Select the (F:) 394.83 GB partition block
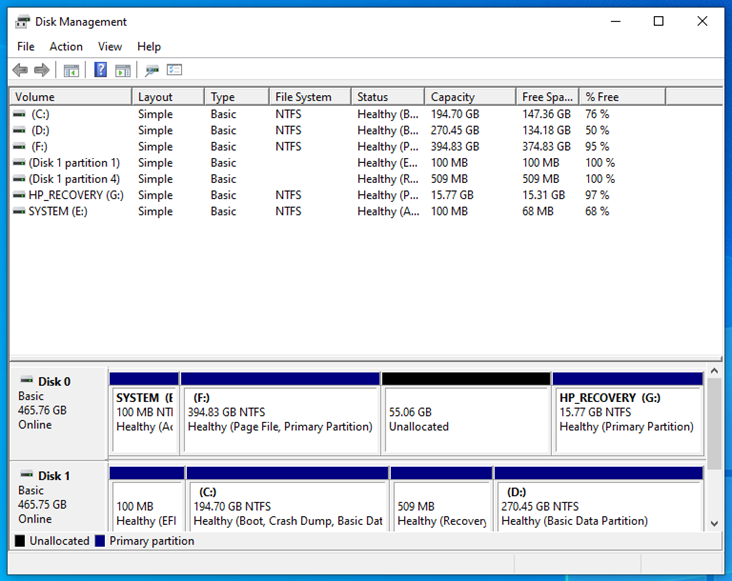 tap(281, 418)
